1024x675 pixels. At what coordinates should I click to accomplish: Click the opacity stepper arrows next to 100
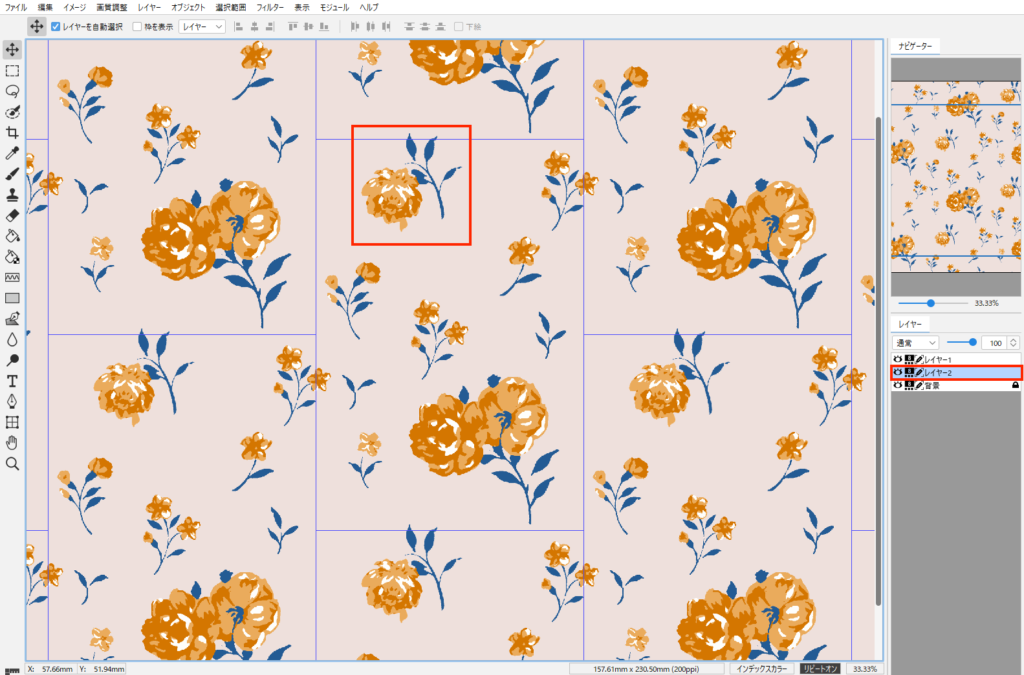1013,343
